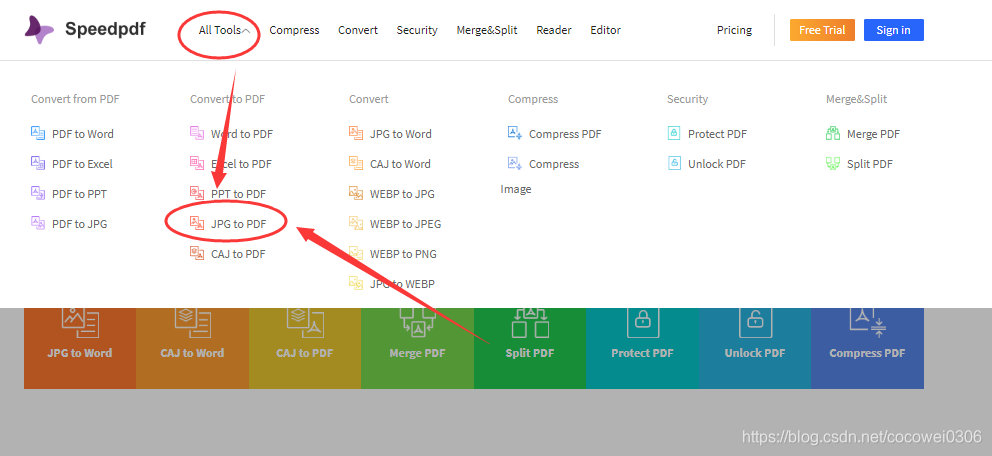Go to the Pricing page
This screenshot has height=456, width=992.
coord(734,30)
